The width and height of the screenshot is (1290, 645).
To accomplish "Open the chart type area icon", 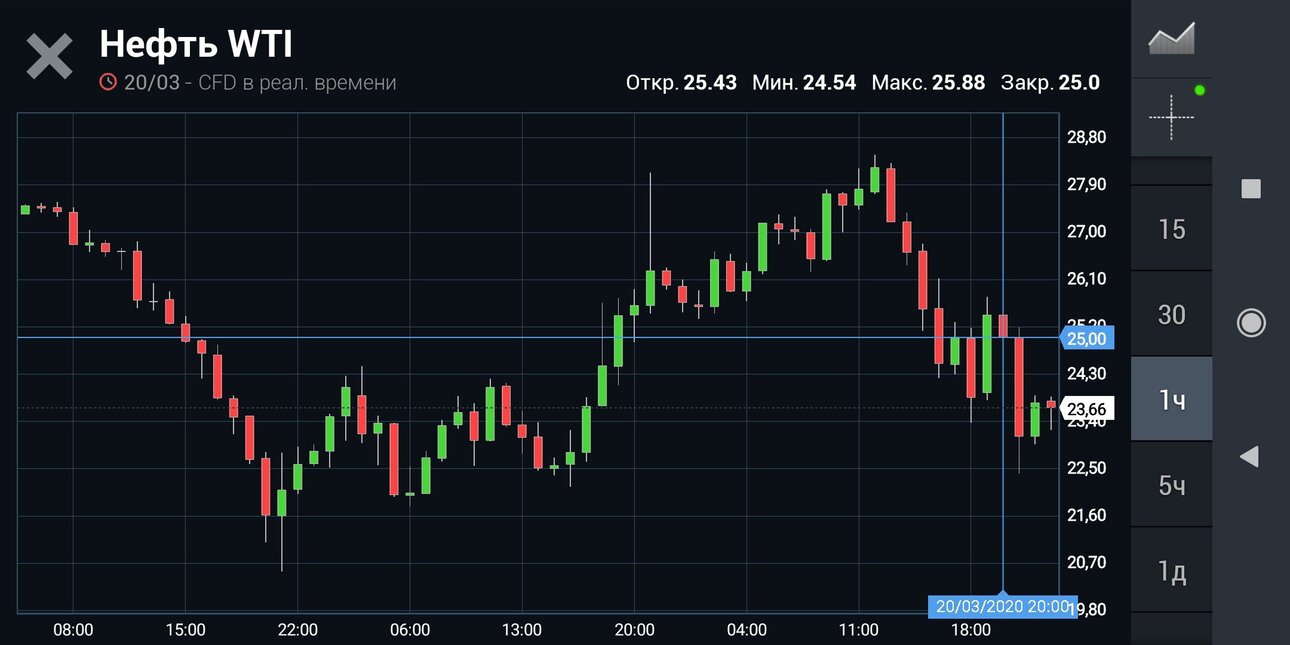I will pyautogui.click(x=1171, y=39).
